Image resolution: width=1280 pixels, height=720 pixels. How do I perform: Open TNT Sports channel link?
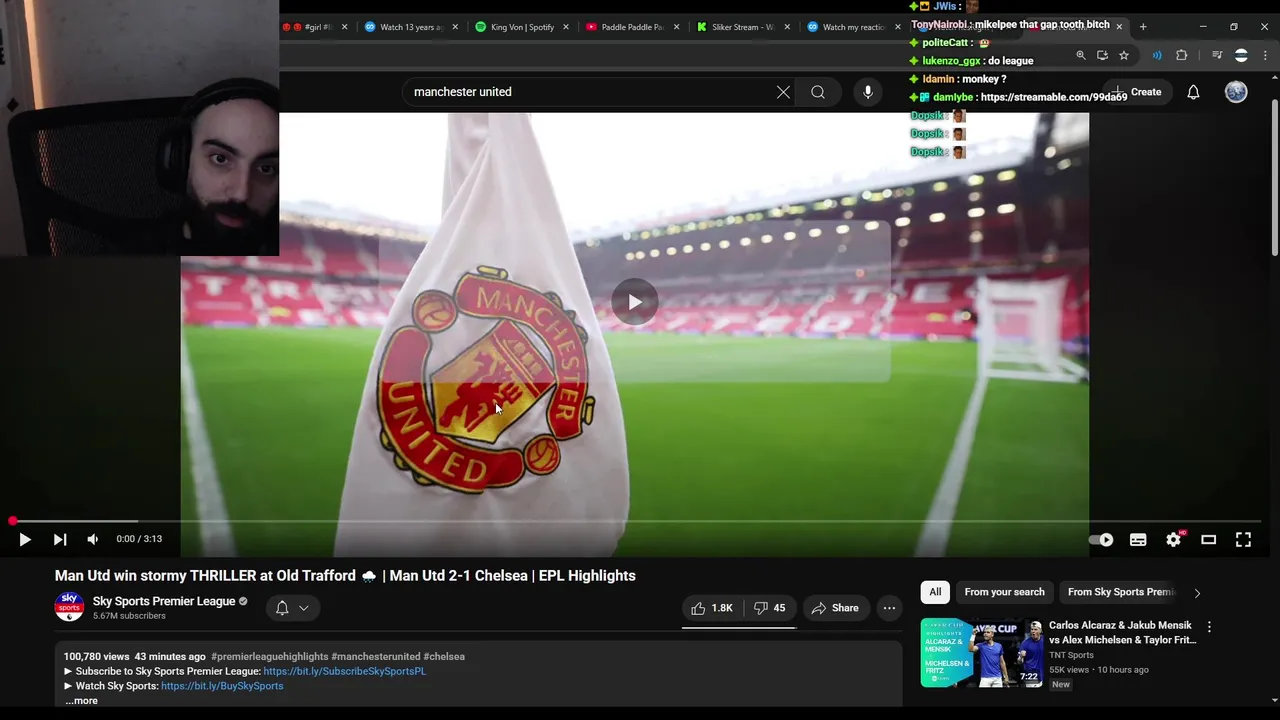pos(1071,655)
